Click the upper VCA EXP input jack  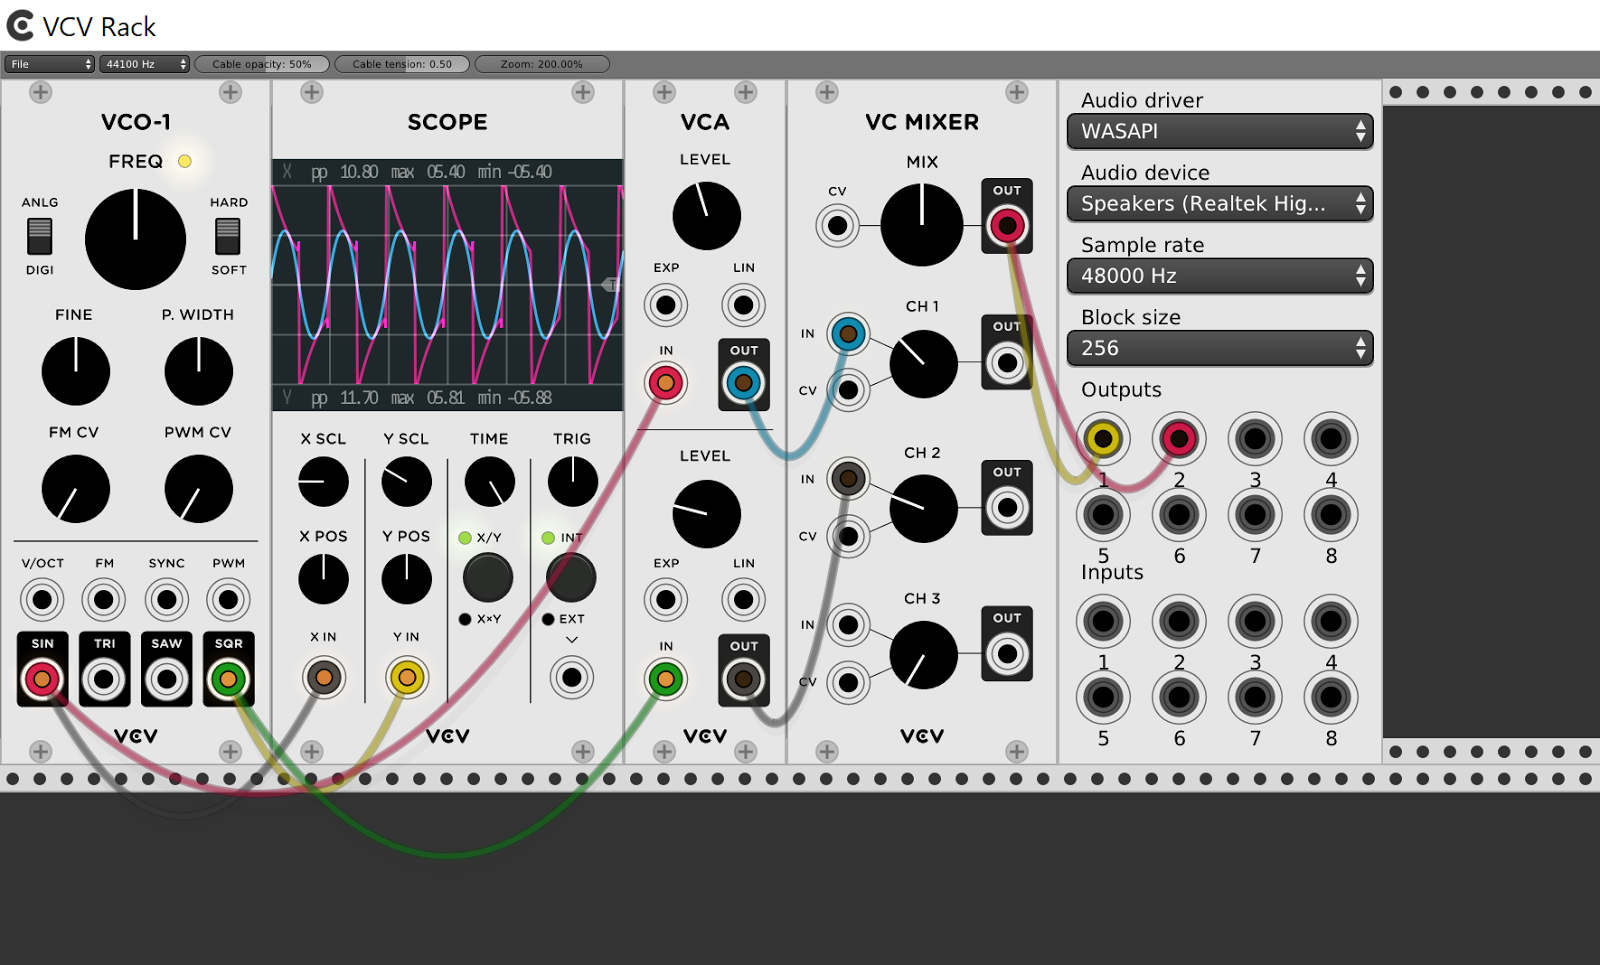[x=666, y=305]
